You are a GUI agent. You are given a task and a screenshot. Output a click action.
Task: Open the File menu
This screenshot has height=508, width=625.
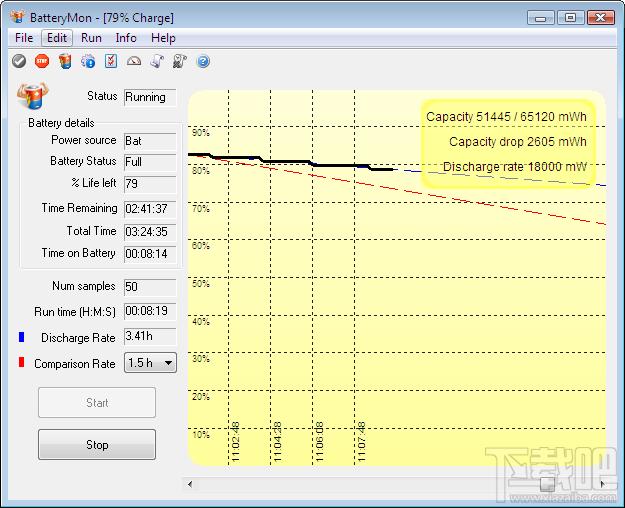(x=24, y=38)
